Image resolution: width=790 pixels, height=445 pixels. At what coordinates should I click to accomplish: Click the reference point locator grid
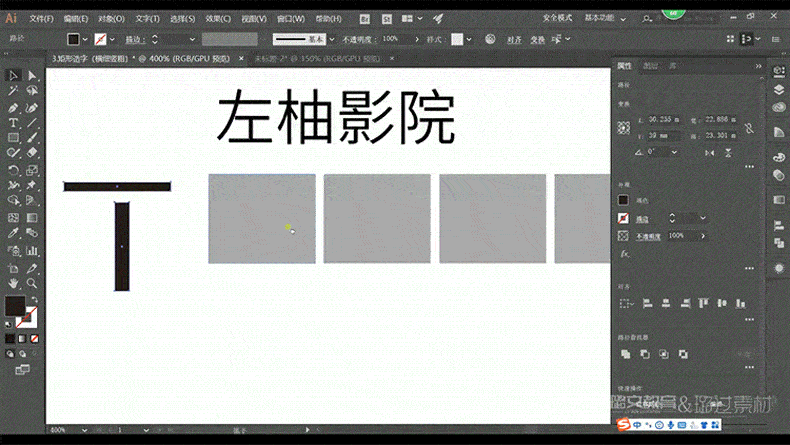click(624, 128)
